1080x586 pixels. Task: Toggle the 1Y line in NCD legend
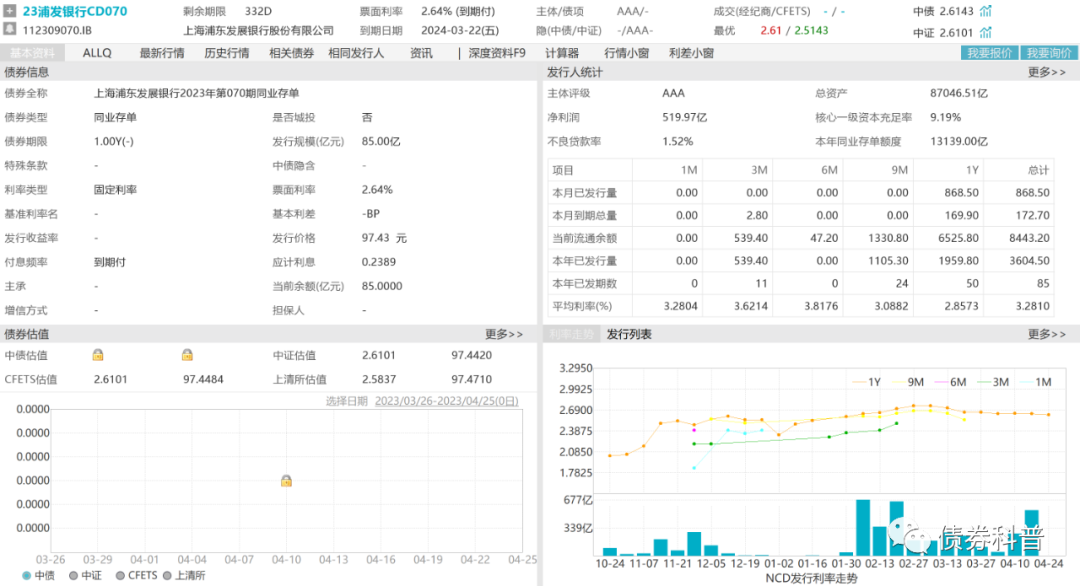[x=866, y=382]
